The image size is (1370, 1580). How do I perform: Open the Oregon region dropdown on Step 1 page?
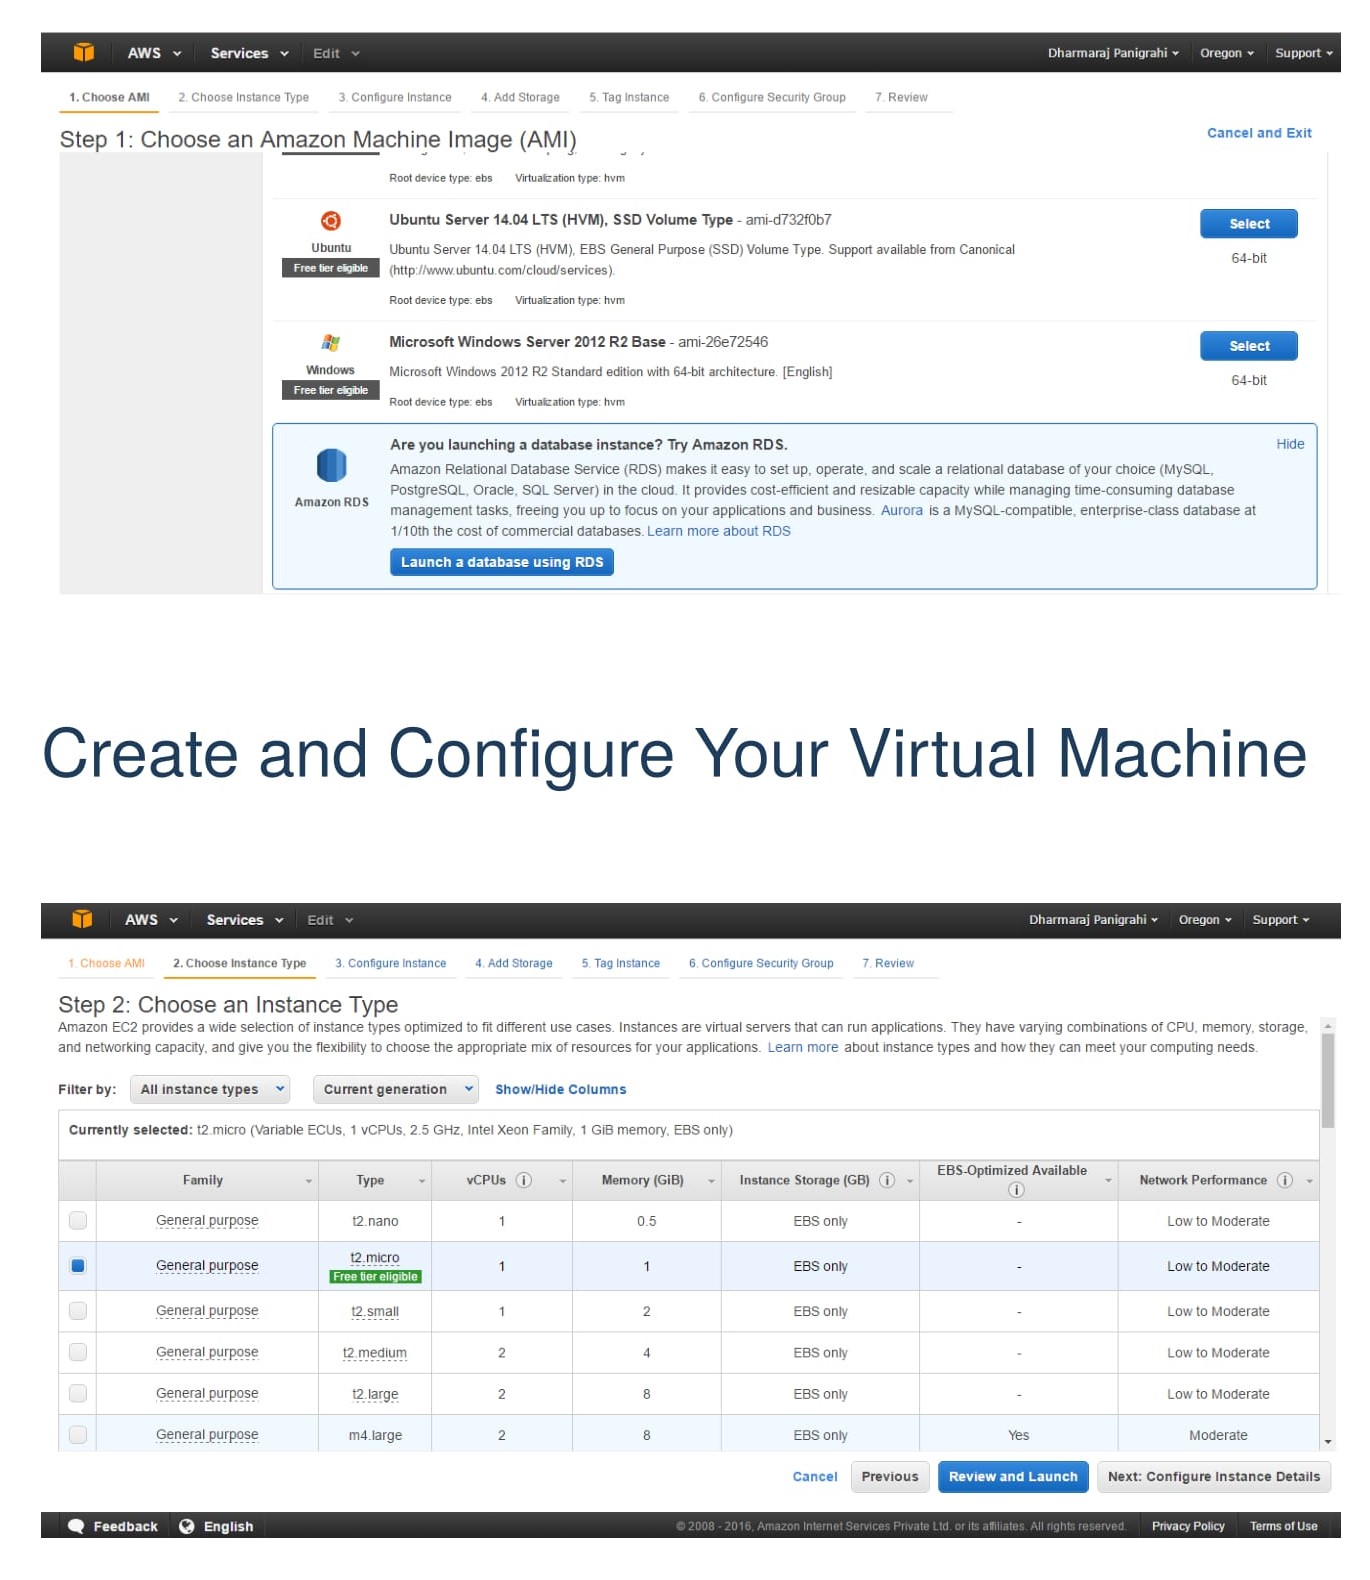[x=1227, y=53]
